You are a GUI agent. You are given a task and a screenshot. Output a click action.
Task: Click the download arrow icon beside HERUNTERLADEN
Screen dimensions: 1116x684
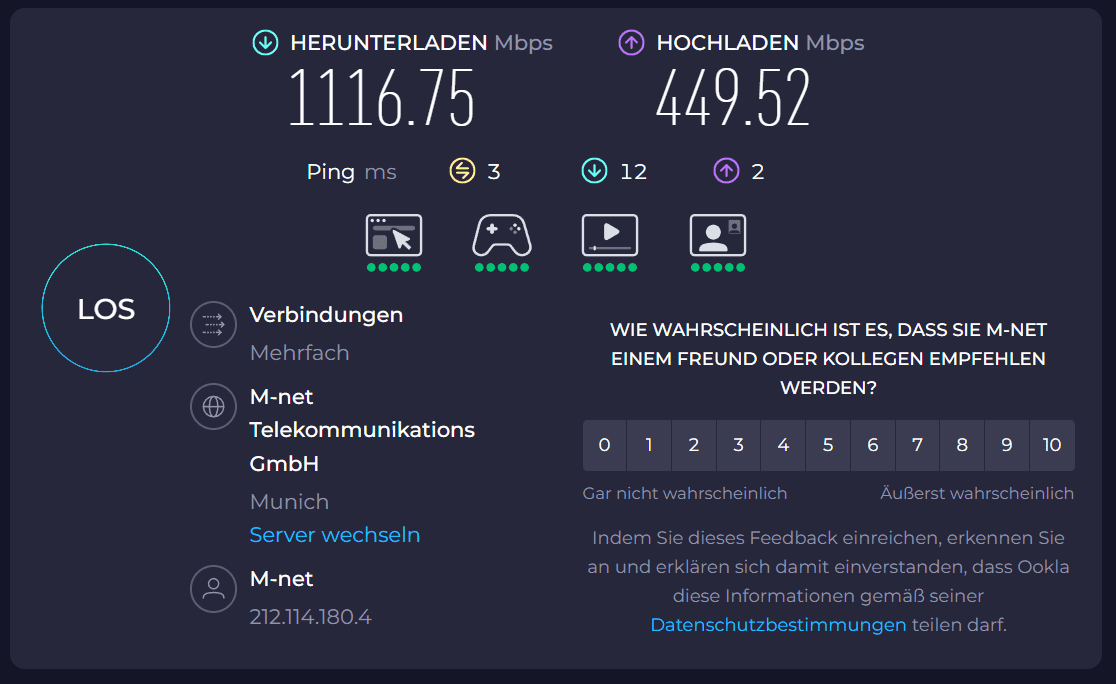tap(265, 43)
